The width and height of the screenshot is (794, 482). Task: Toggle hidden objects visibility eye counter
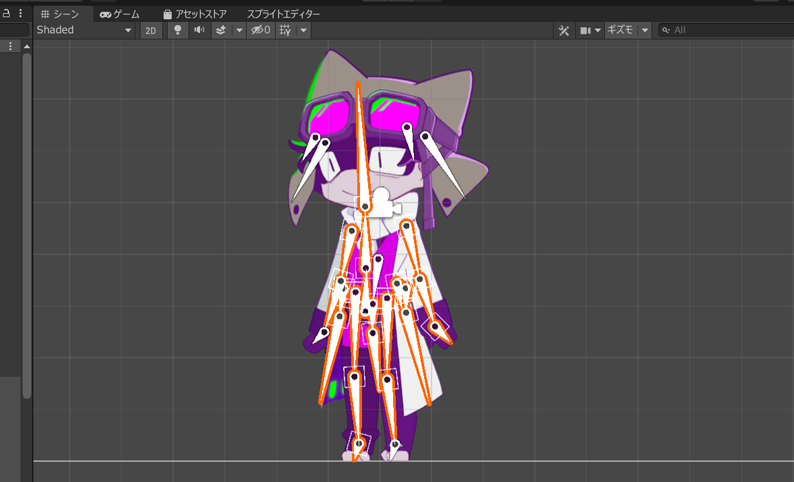[261, 30]
